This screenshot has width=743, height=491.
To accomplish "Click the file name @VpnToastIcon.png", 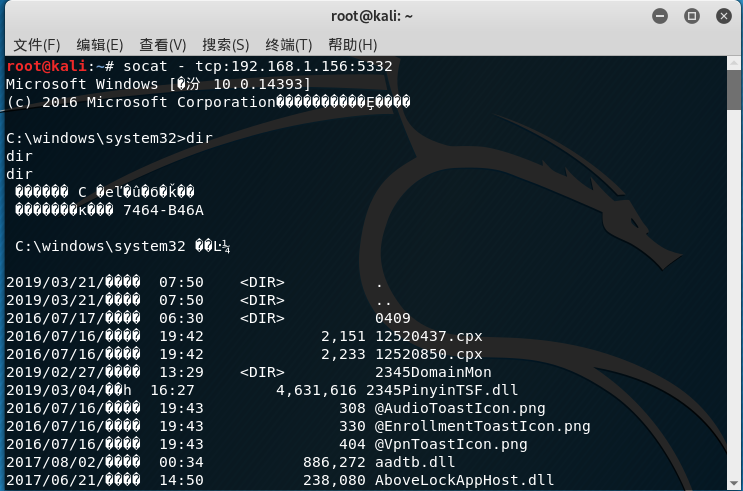I will click(451, 445).
